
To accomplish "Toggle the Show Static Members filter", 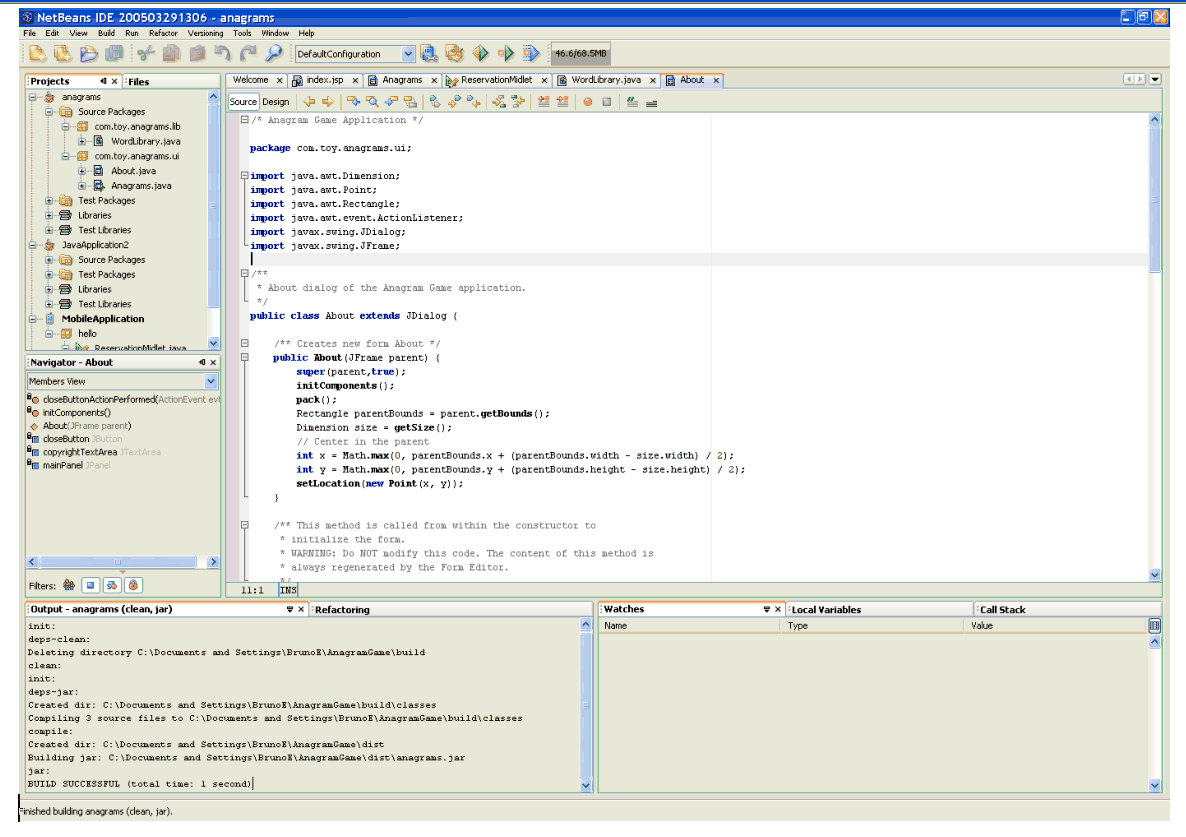I will pyautogui.click(x=112, y=585).
